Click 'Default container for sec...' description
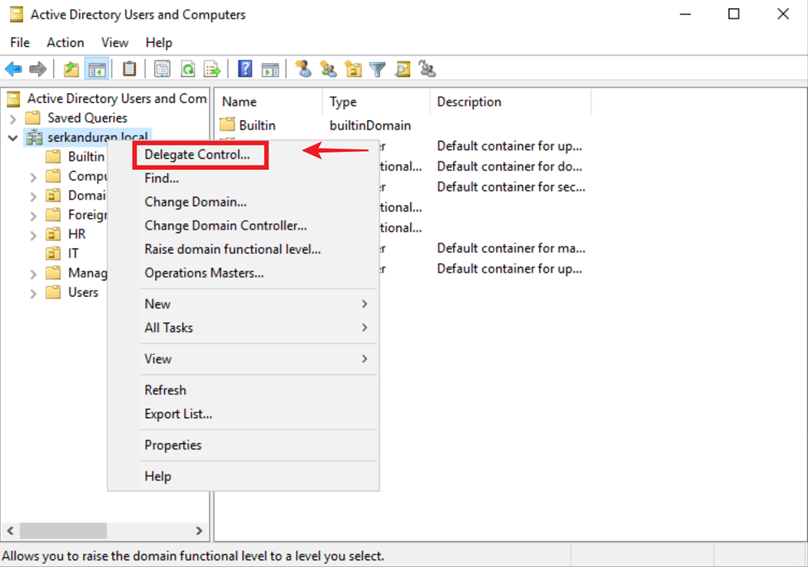Screen dimensions: 808x567 [511, 187]
